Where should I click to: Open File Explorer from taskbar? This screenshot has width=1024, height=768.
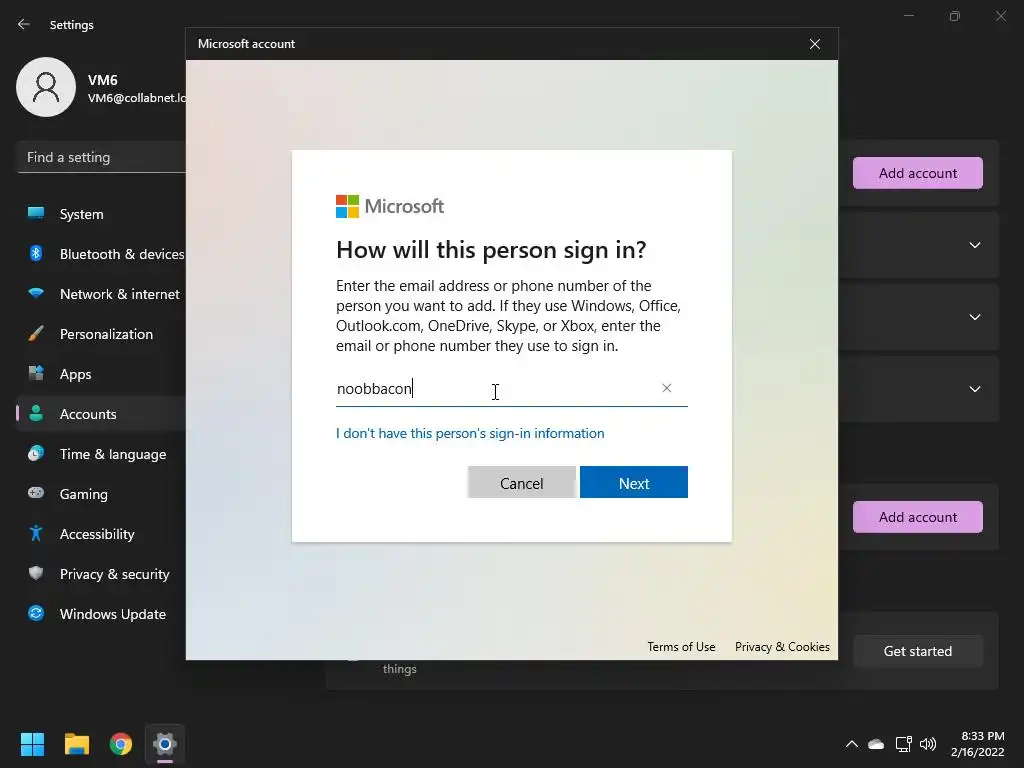click(76, 744)
